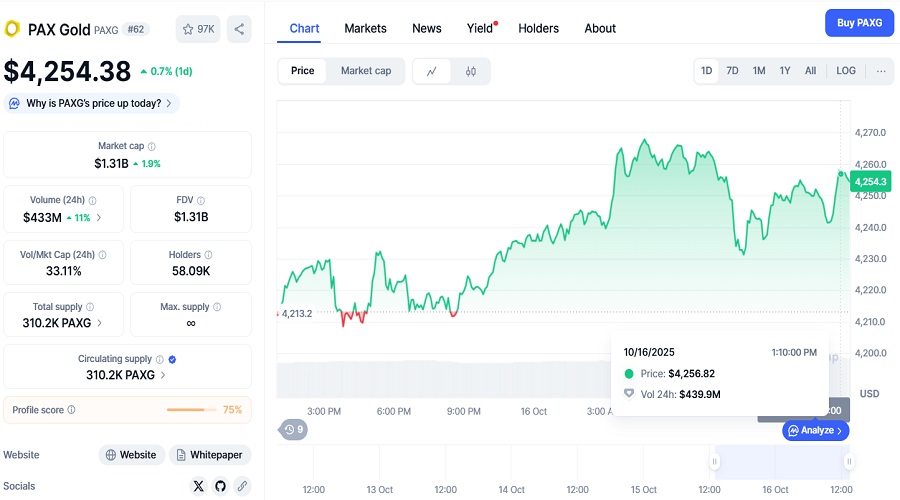Open X (Twitter) social link

pyautogui.click(x=199, y=486)
